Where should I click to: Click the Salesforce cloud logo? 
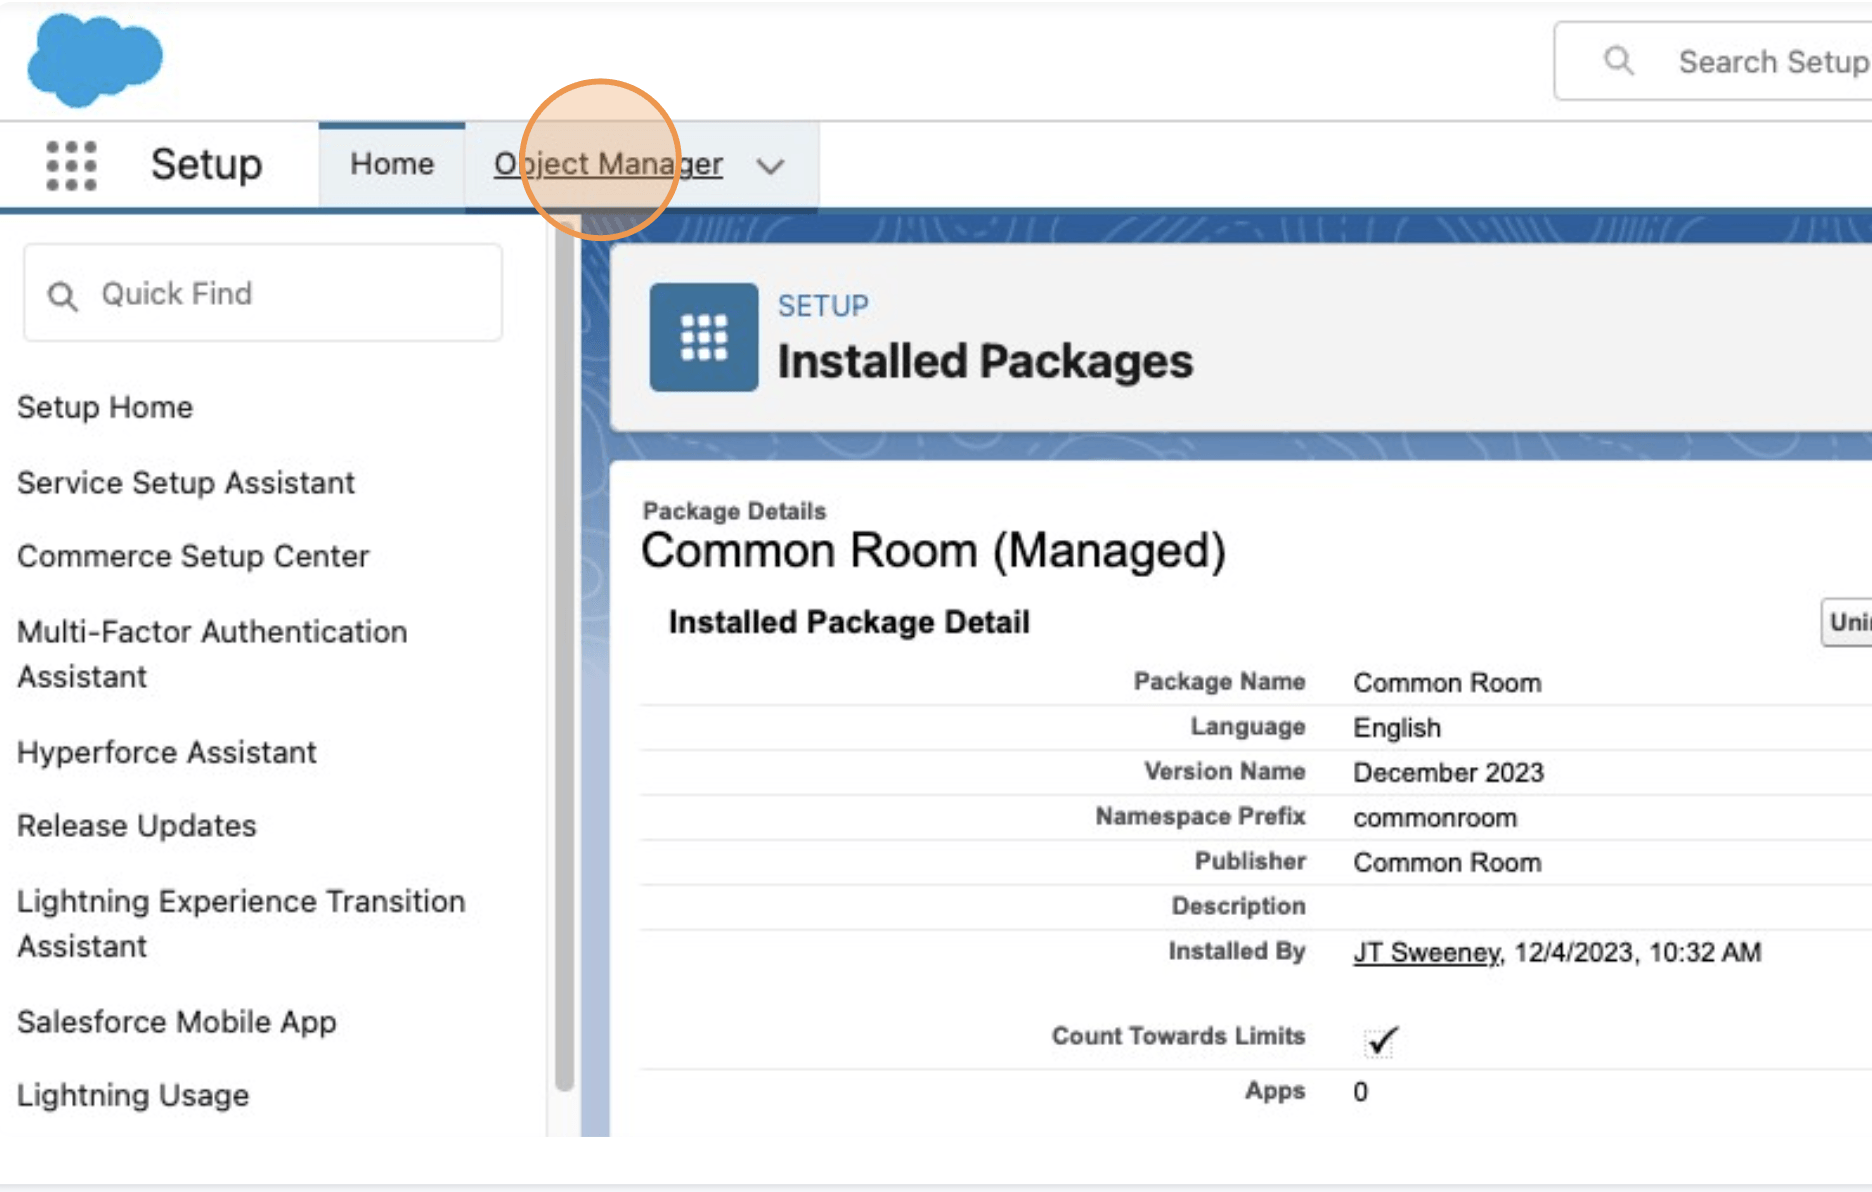[x=94, y=60]
